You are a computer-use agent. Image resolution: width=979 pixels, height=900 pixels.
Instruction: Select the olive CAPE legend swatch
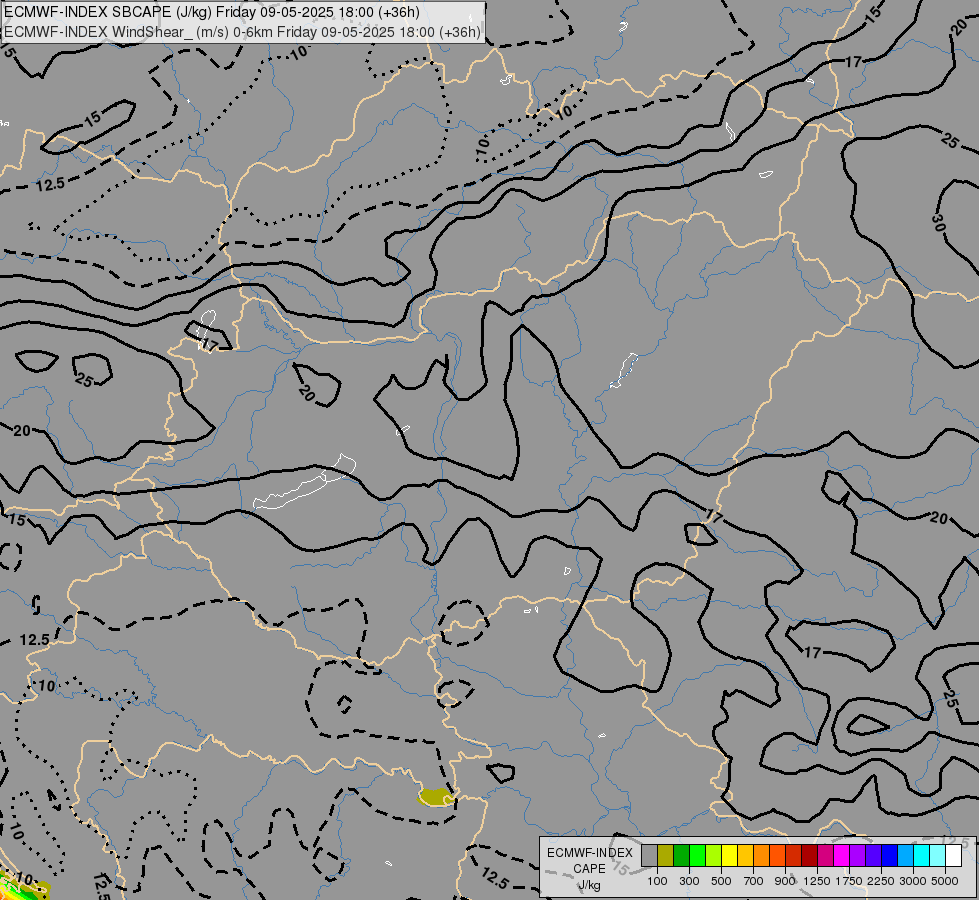(666, 856)
